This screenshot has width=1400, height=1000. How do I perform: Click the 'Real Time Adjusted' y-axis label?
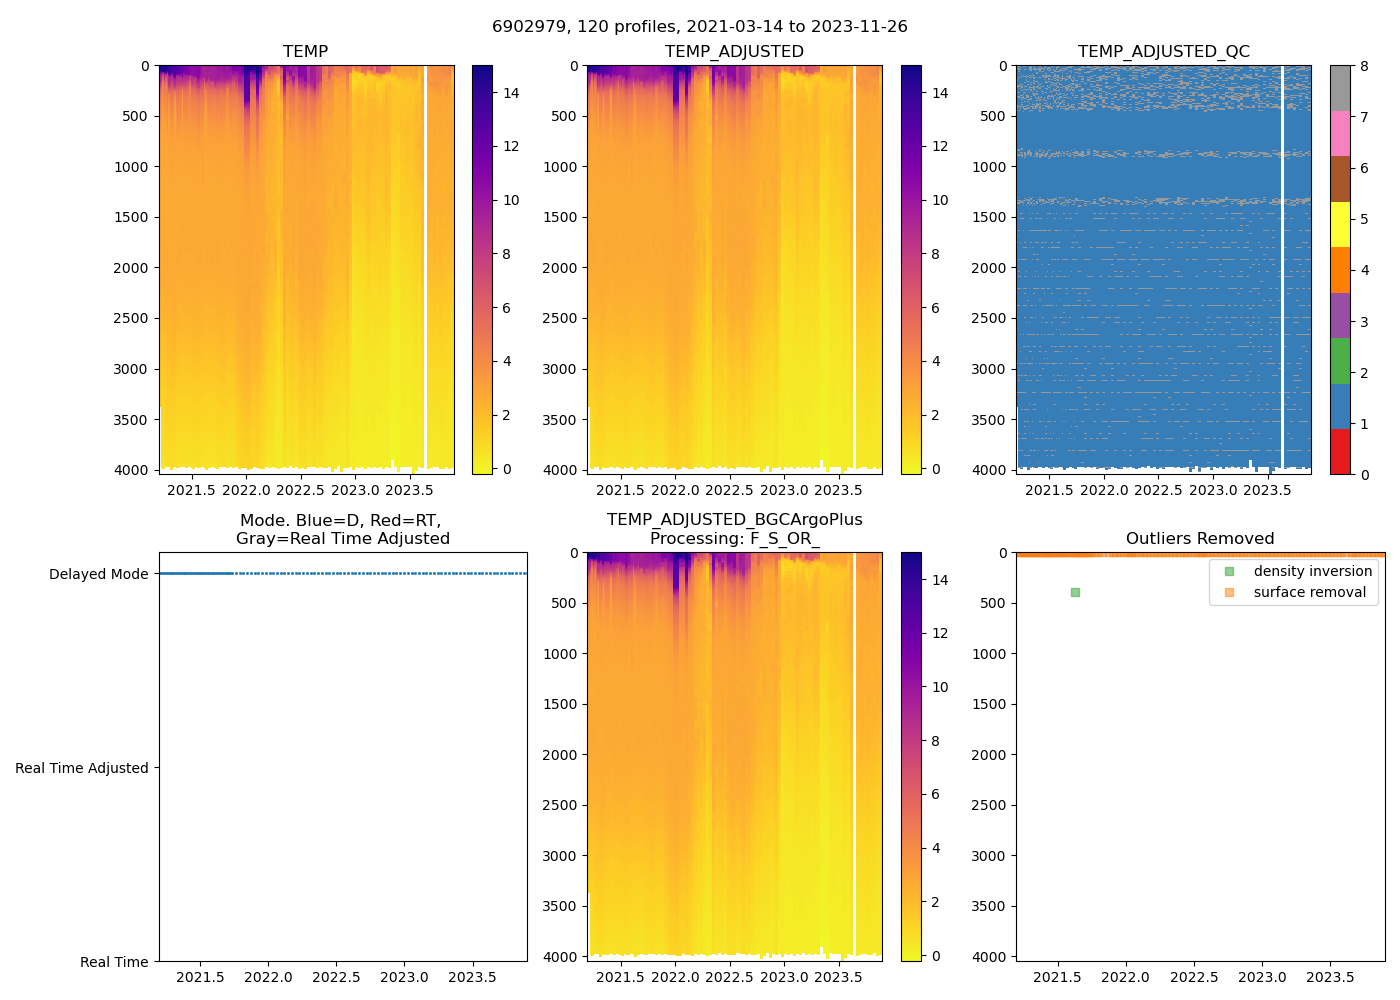coord(81,768)
